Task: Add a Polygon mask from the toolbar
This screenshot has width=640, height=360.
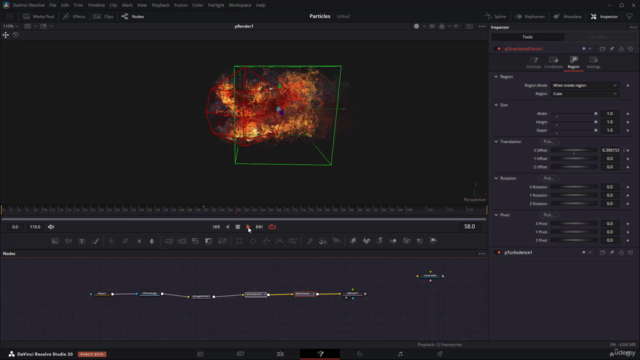Action: point(266,241)
